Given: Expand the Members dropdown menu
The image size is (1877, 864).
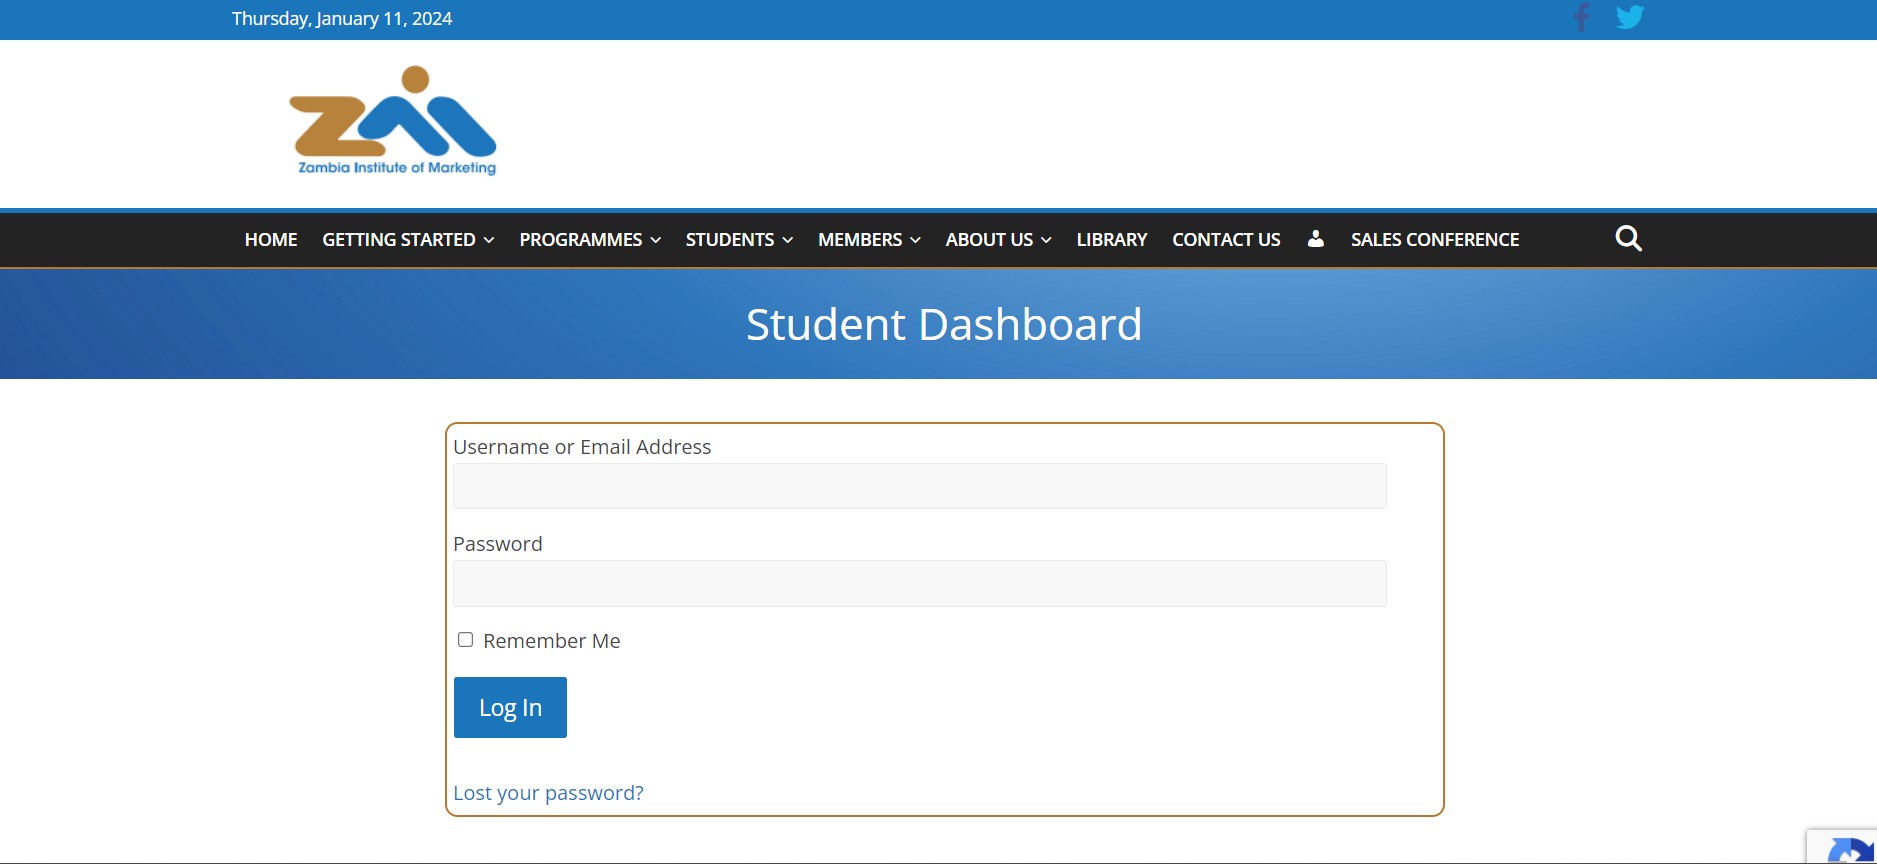Looking at the screenshot, I should tap(869, 240).
